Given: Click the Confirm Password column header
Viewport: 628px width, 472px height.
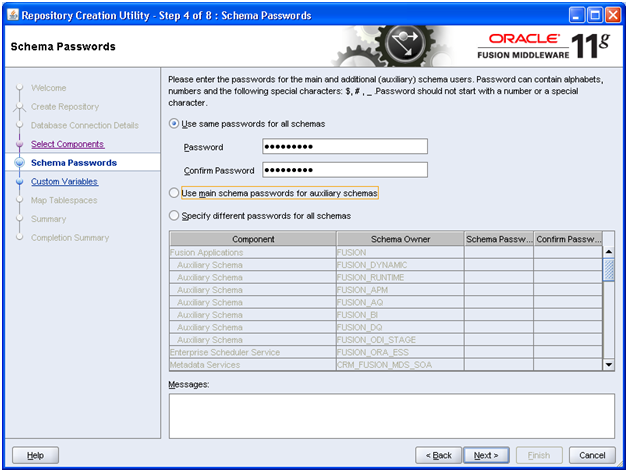Looking at the screenshot, I should [x=568, y=239].
